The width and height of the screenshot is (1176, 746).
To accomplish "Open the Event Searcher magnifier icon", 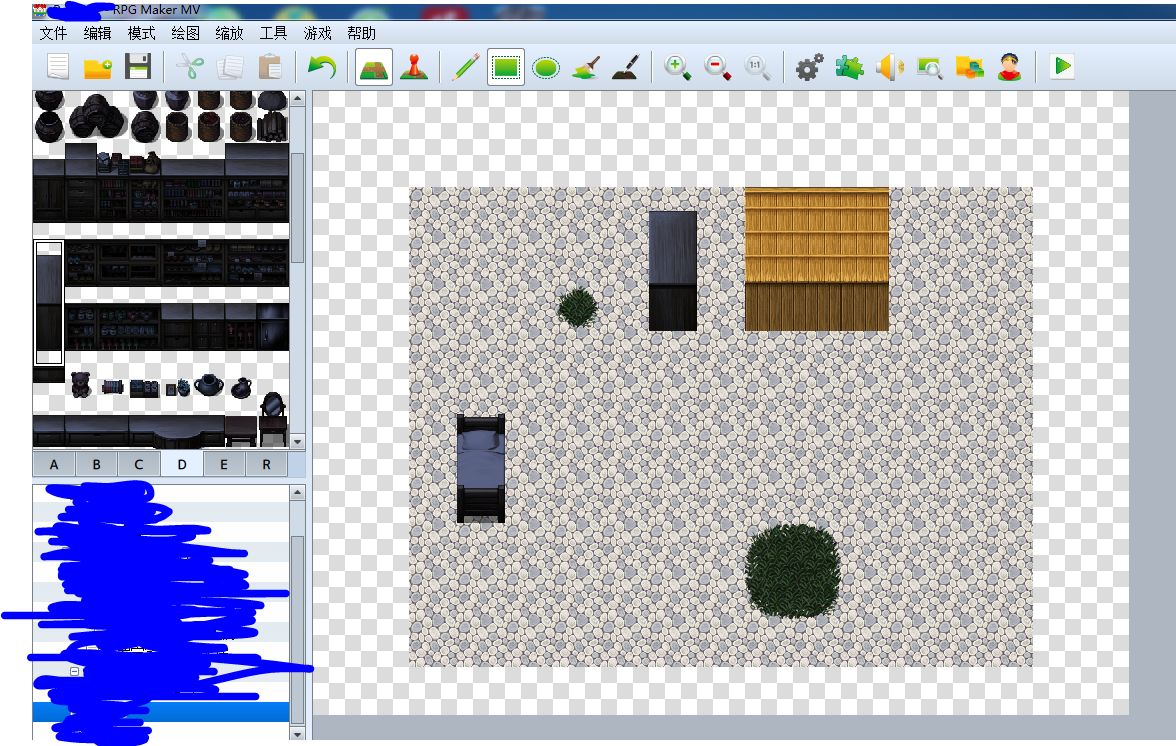I will (x=930, y=67).
